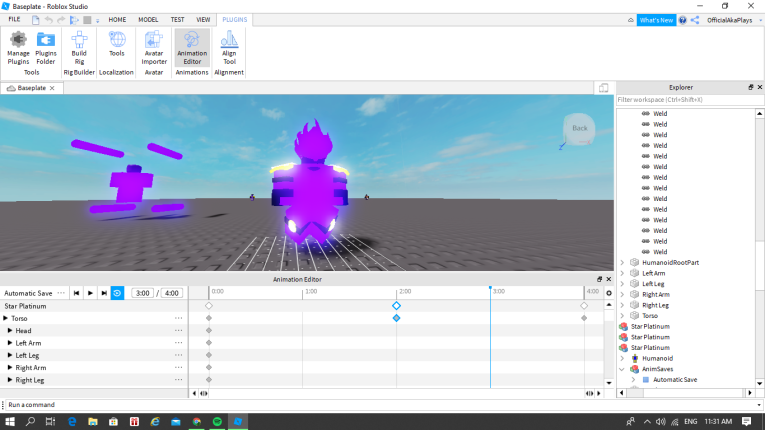Select the Baseplate document tab

31,88
